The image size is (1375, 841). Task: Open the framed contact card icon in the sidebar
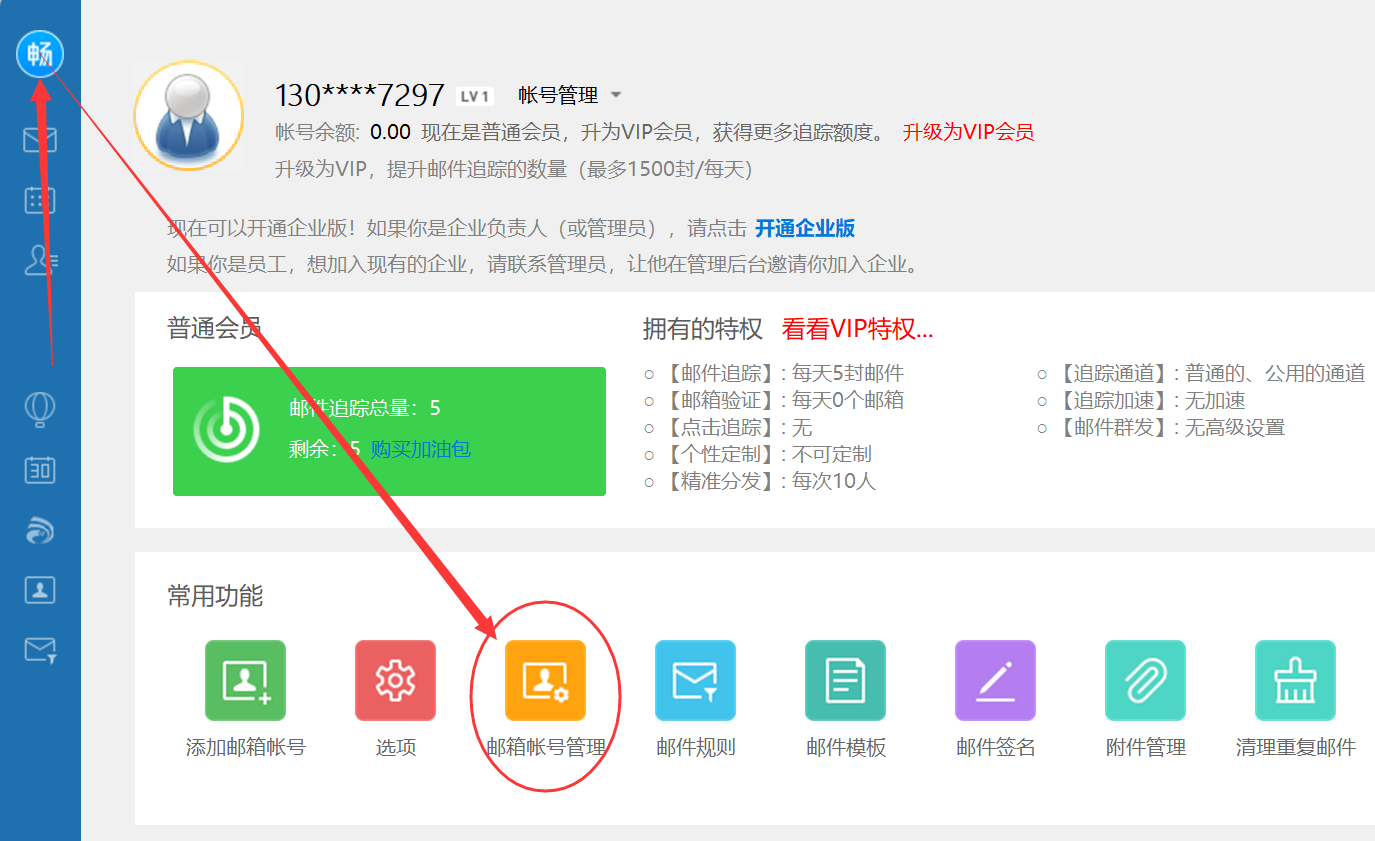[x=40, y=590]
